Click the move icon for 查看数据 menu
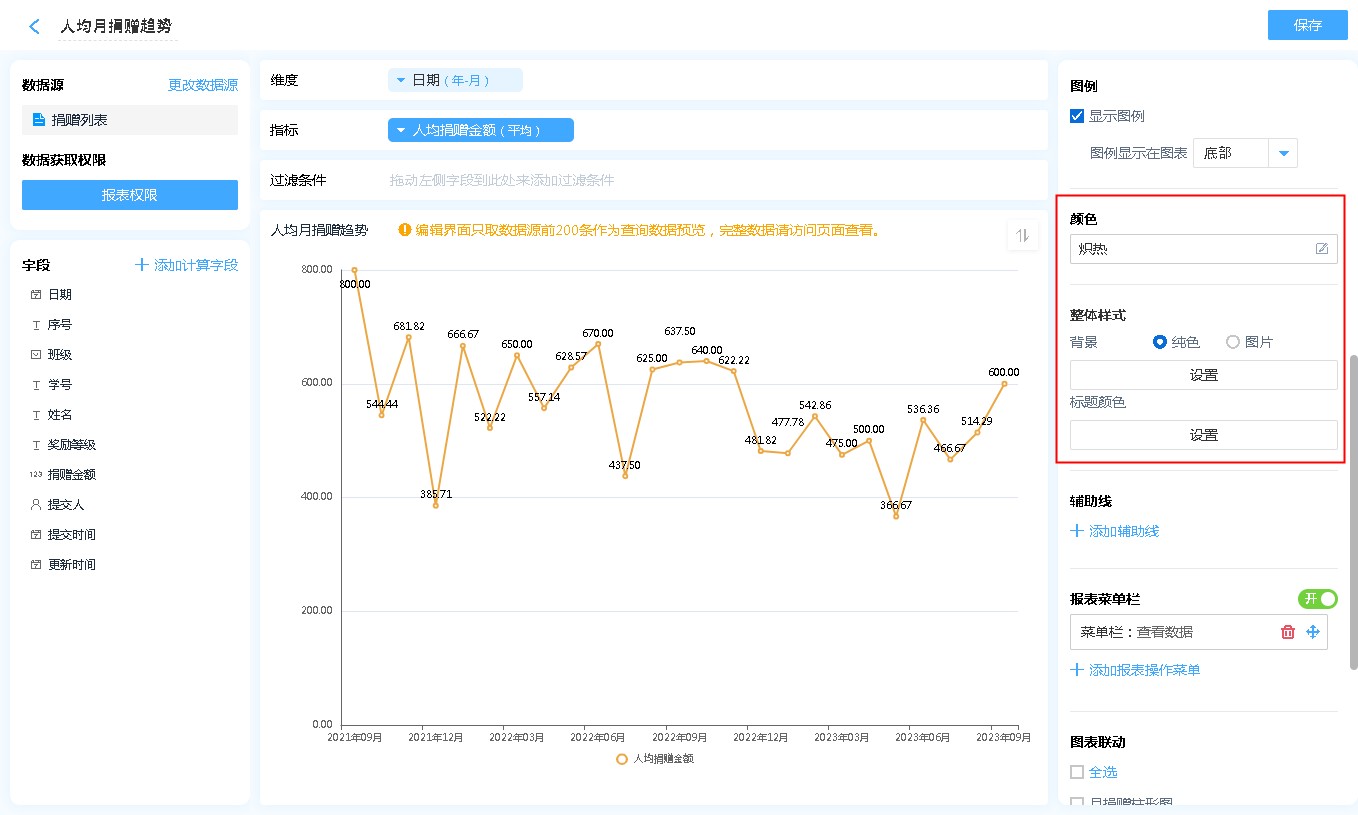1358x815 pixels. point(1313,632)
